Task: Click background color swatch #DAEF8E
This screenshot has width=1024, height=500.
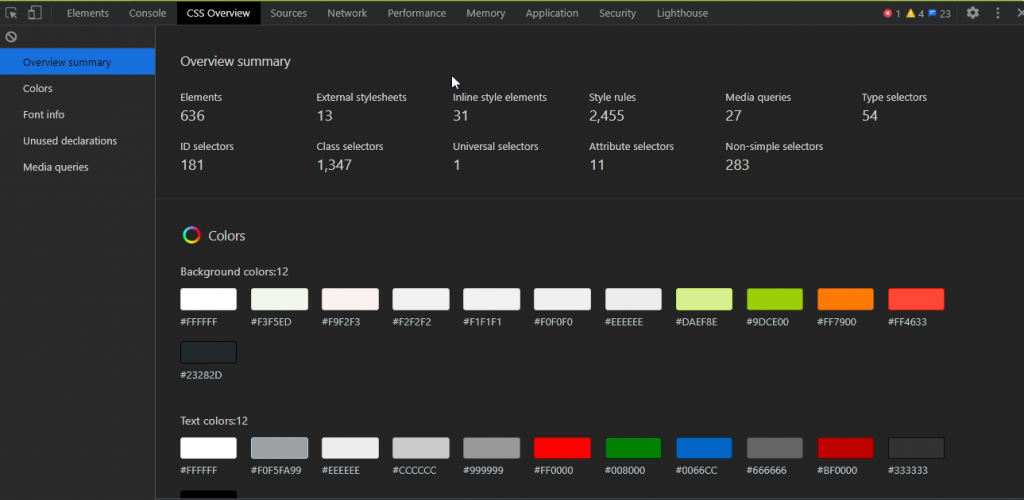Action: click(704, 299)
